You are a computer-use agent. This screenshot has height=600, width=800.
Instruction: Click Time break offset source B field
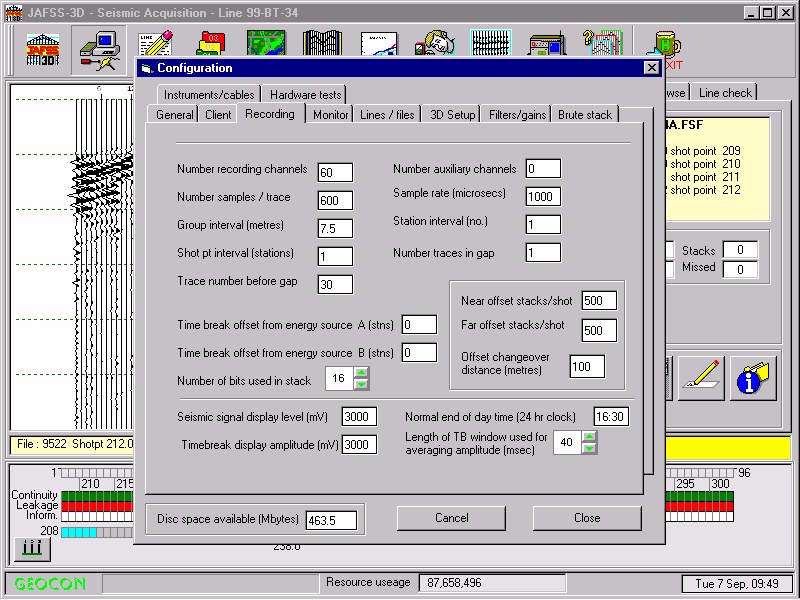click(x=419, y=353)
